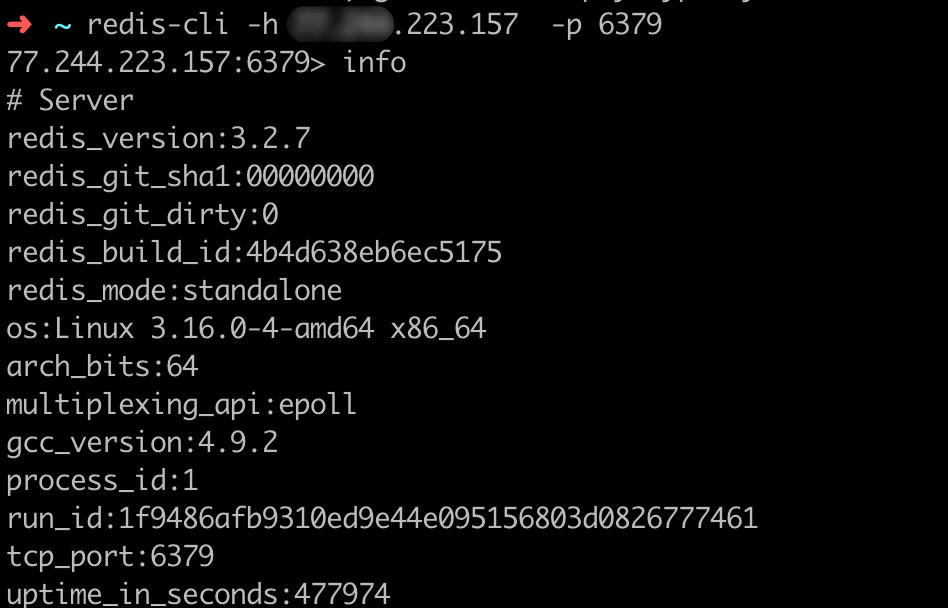This screenshot has height=608, width=948.
Task: Click the arch_bits:64 line
Action: (x=102, y=367)
